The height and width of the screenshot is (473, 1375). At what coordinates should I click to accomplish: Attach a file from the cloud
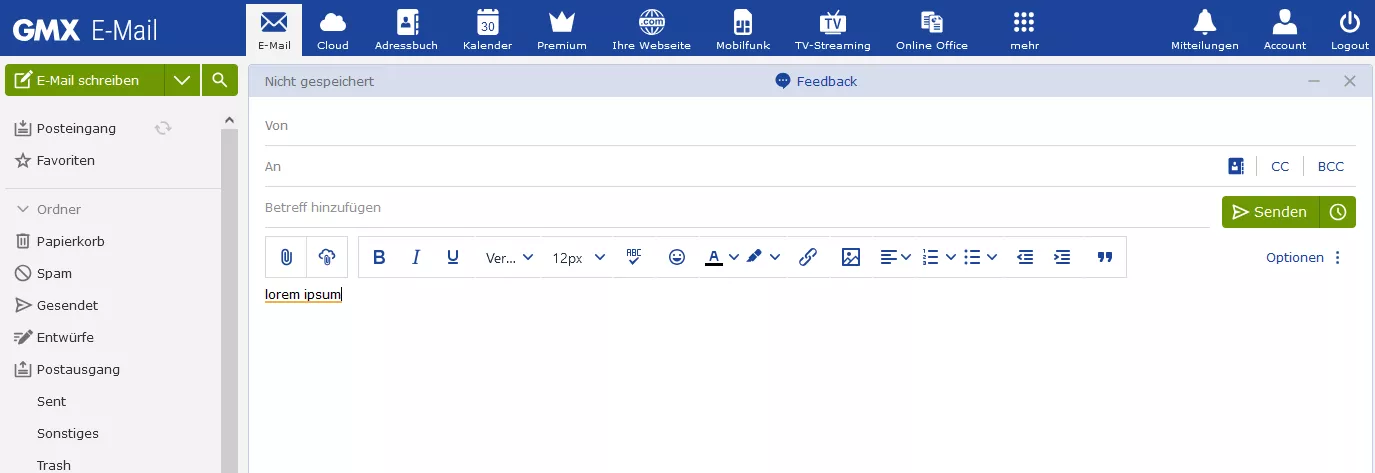[327, 257]
